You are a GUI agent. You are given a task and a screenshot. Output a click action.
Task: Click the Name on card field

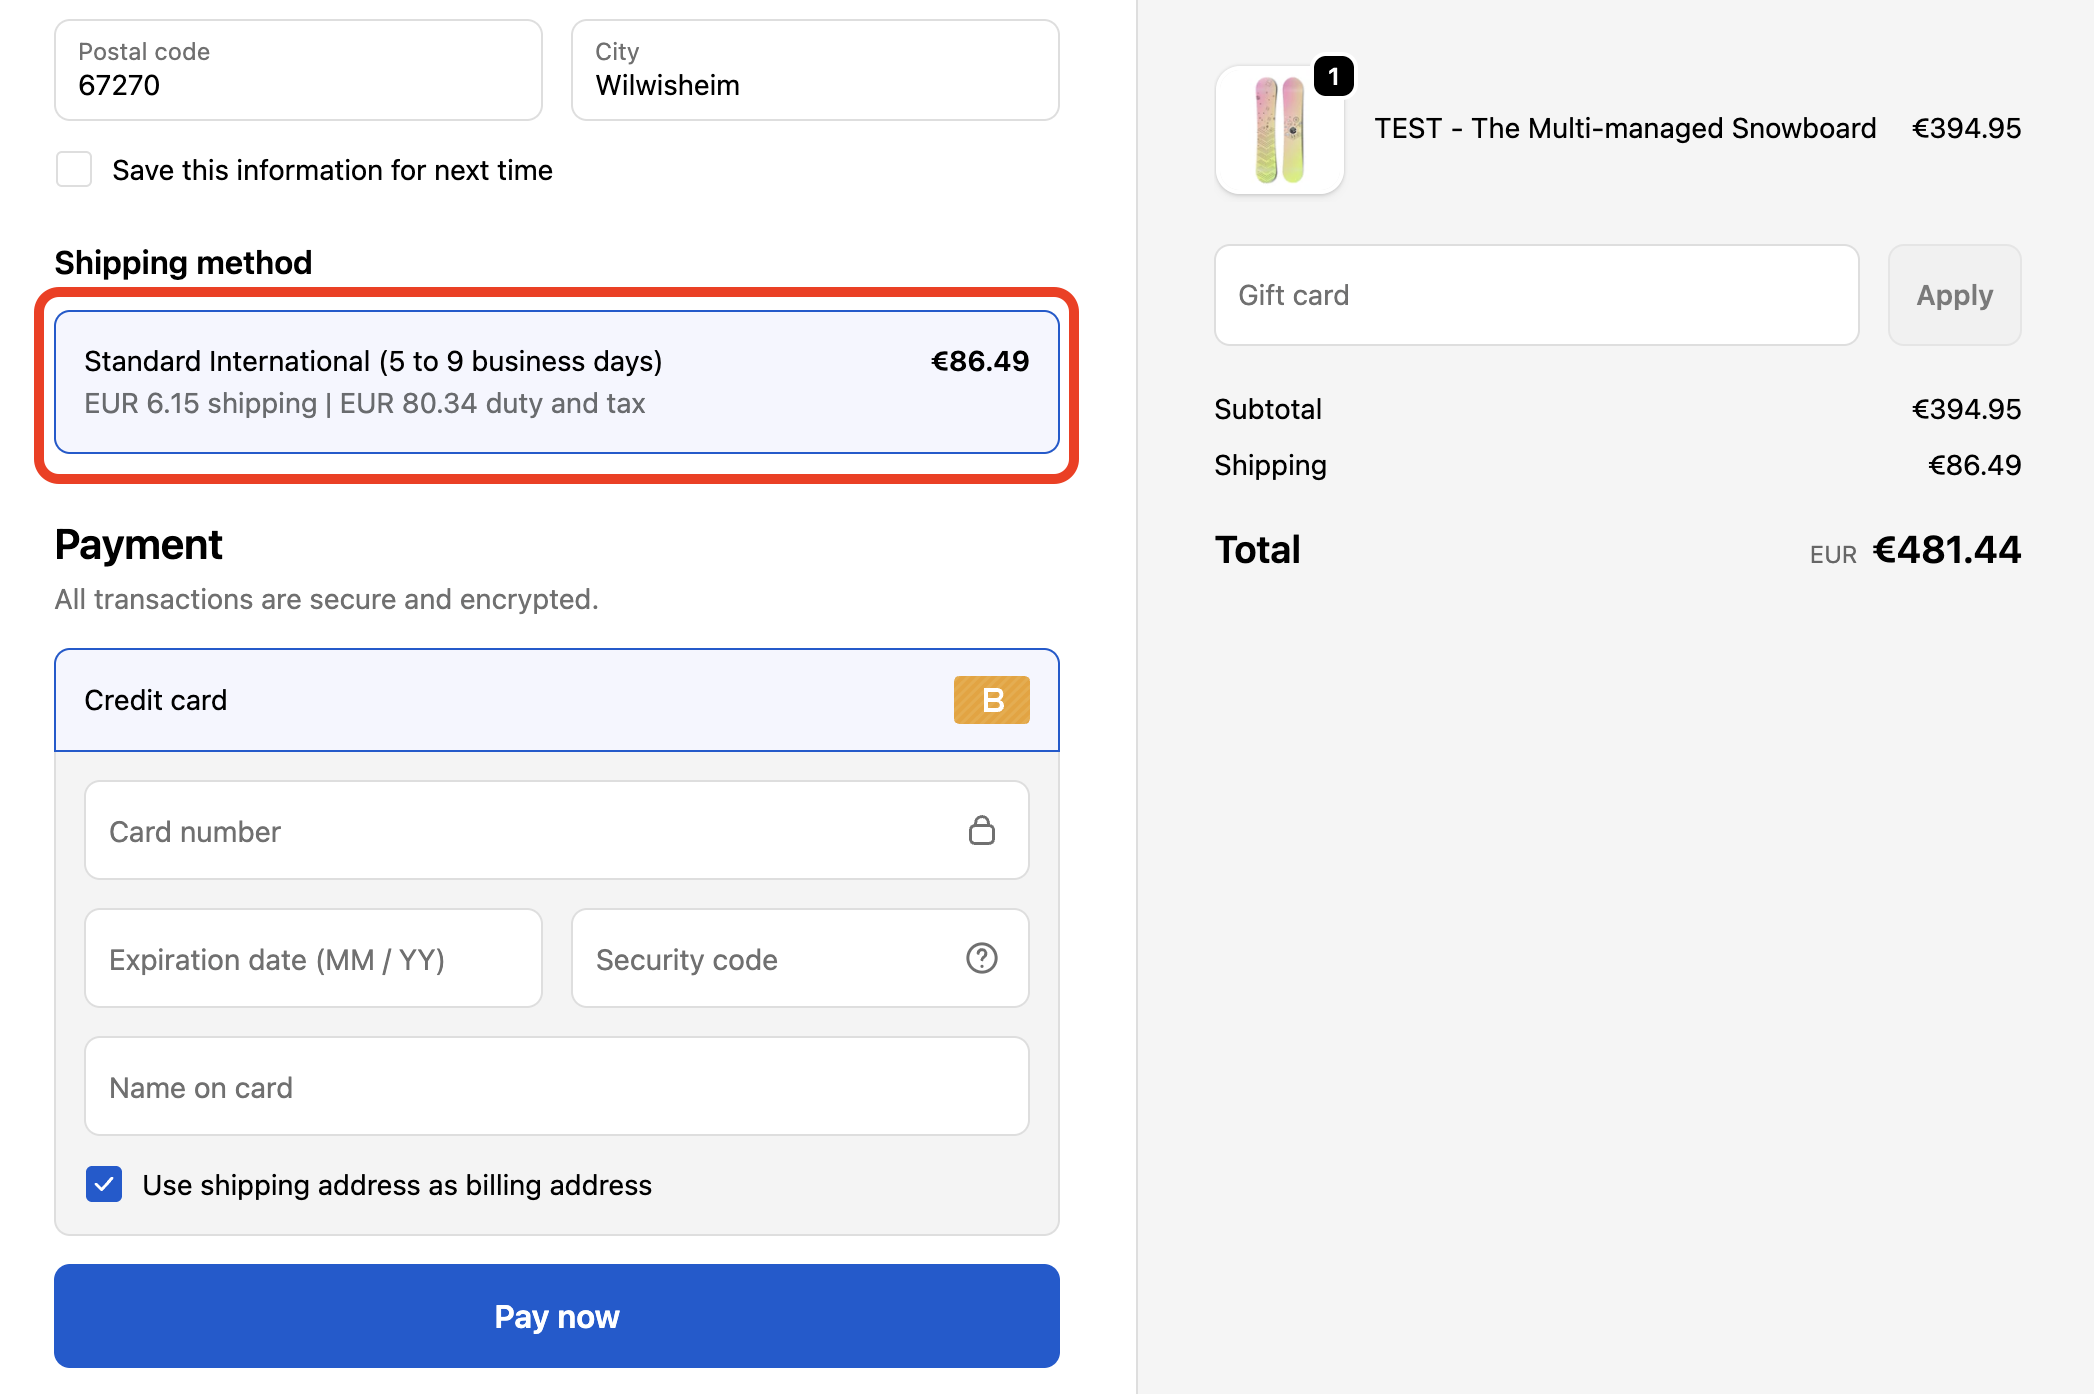pos(556,1087)
